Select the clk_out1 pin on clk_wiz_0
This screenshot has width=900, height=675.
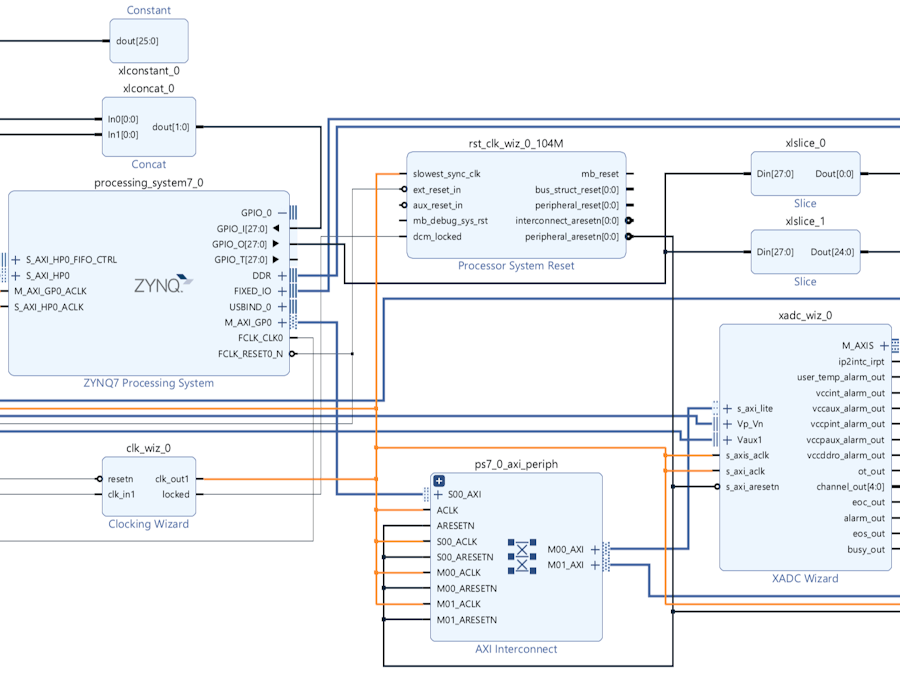point(172,479)
